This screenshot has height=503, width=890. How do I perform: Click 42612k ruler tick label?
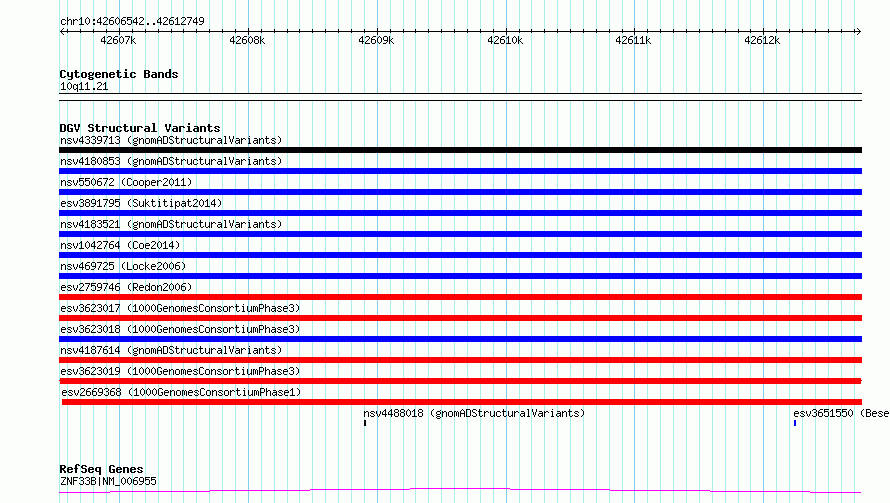coord(762,40)
